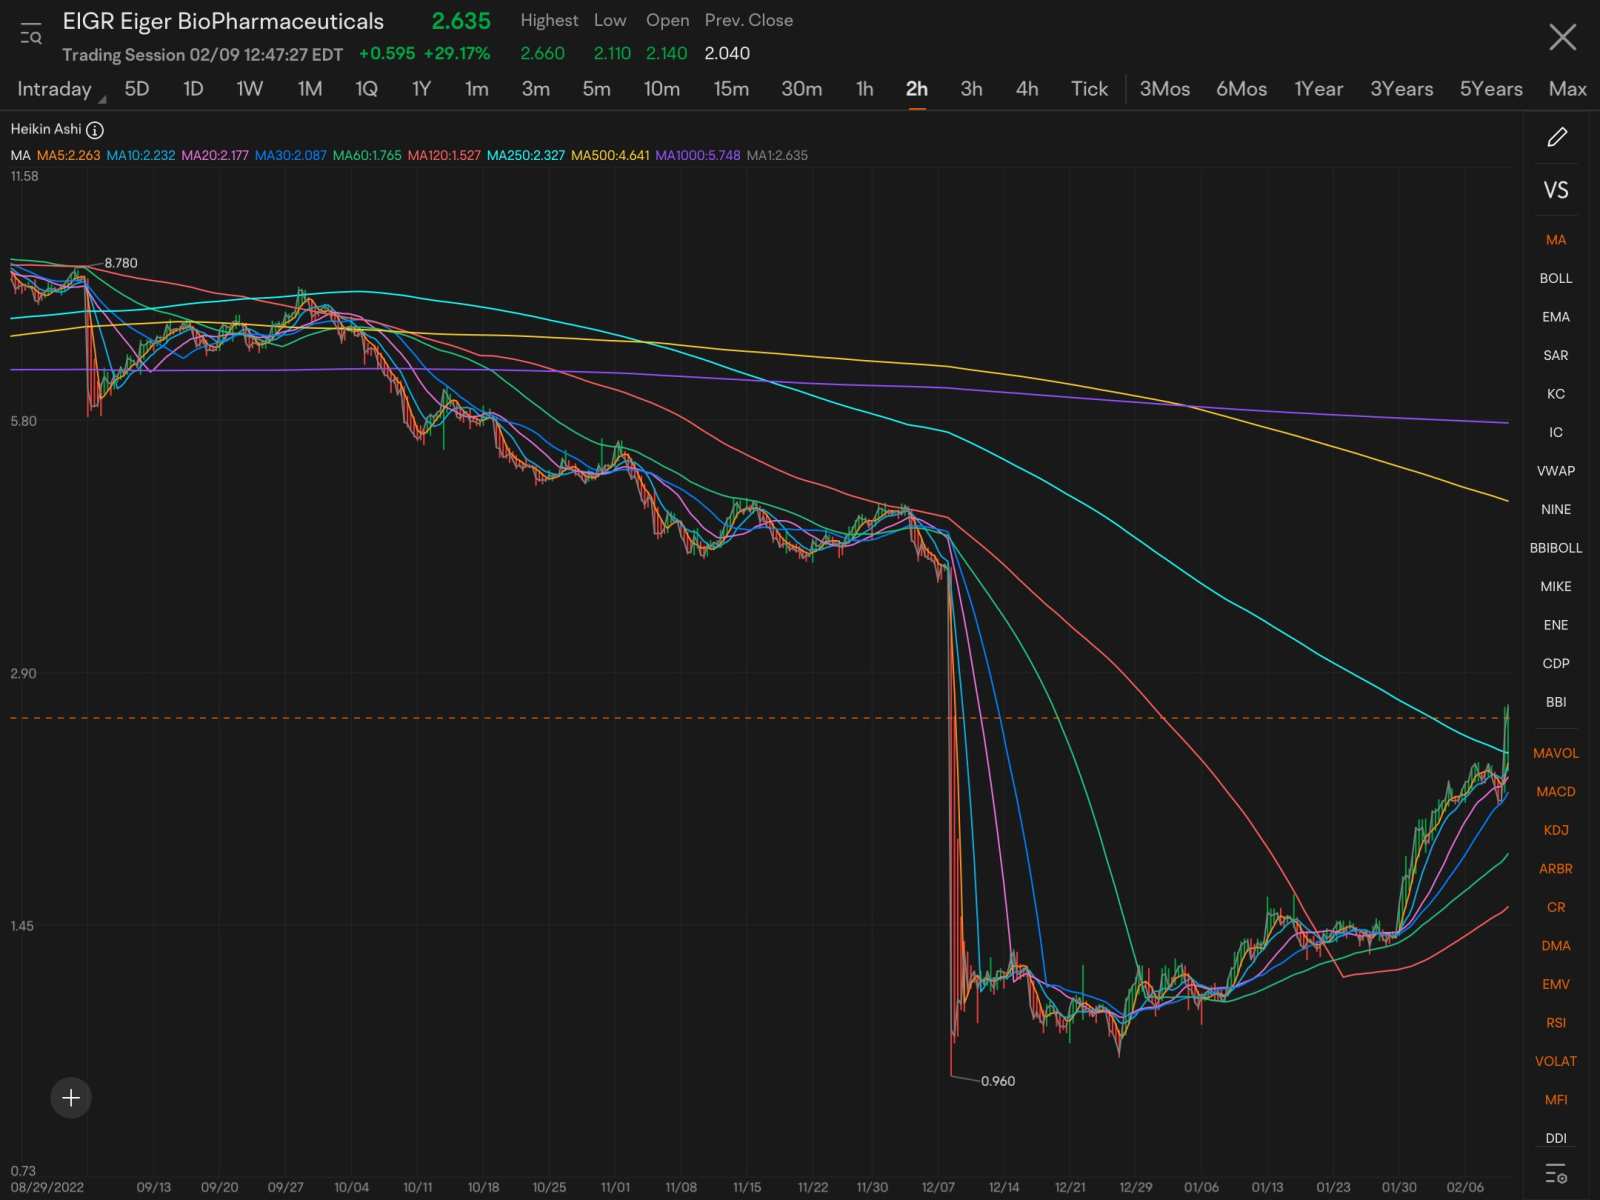This screenshot has width=1600, height=1200.
Task: Toggle the EMA indicator
Action: tap(1556, 317)
